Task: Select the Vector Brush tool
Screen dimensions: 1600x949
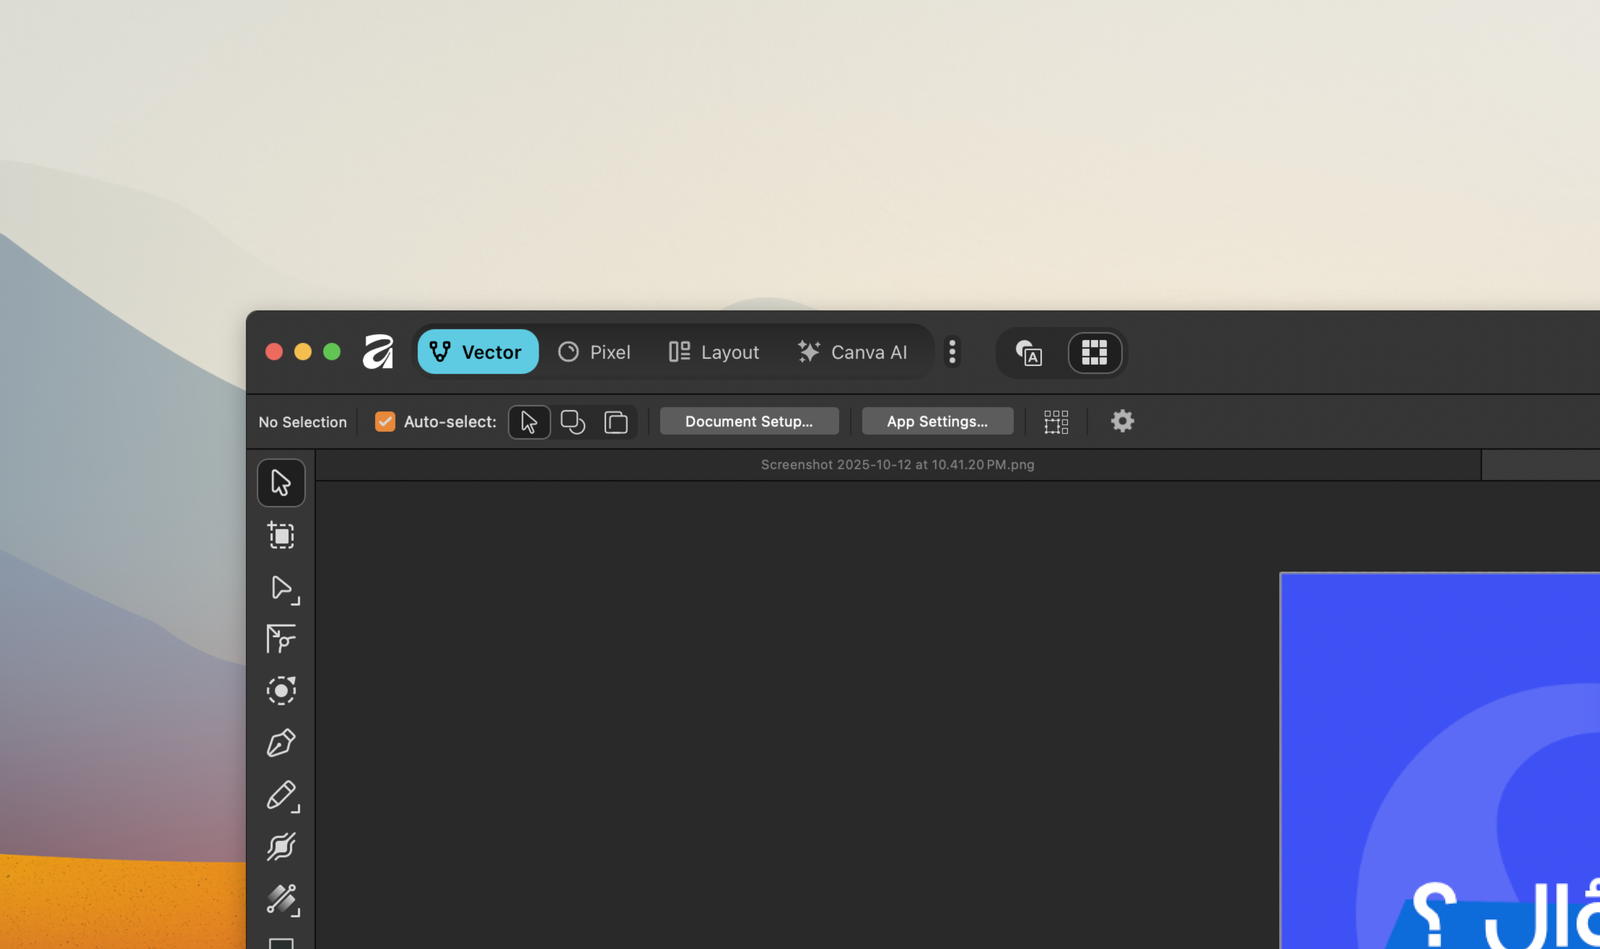Action: pyautogui.click(x=281, y=847)
